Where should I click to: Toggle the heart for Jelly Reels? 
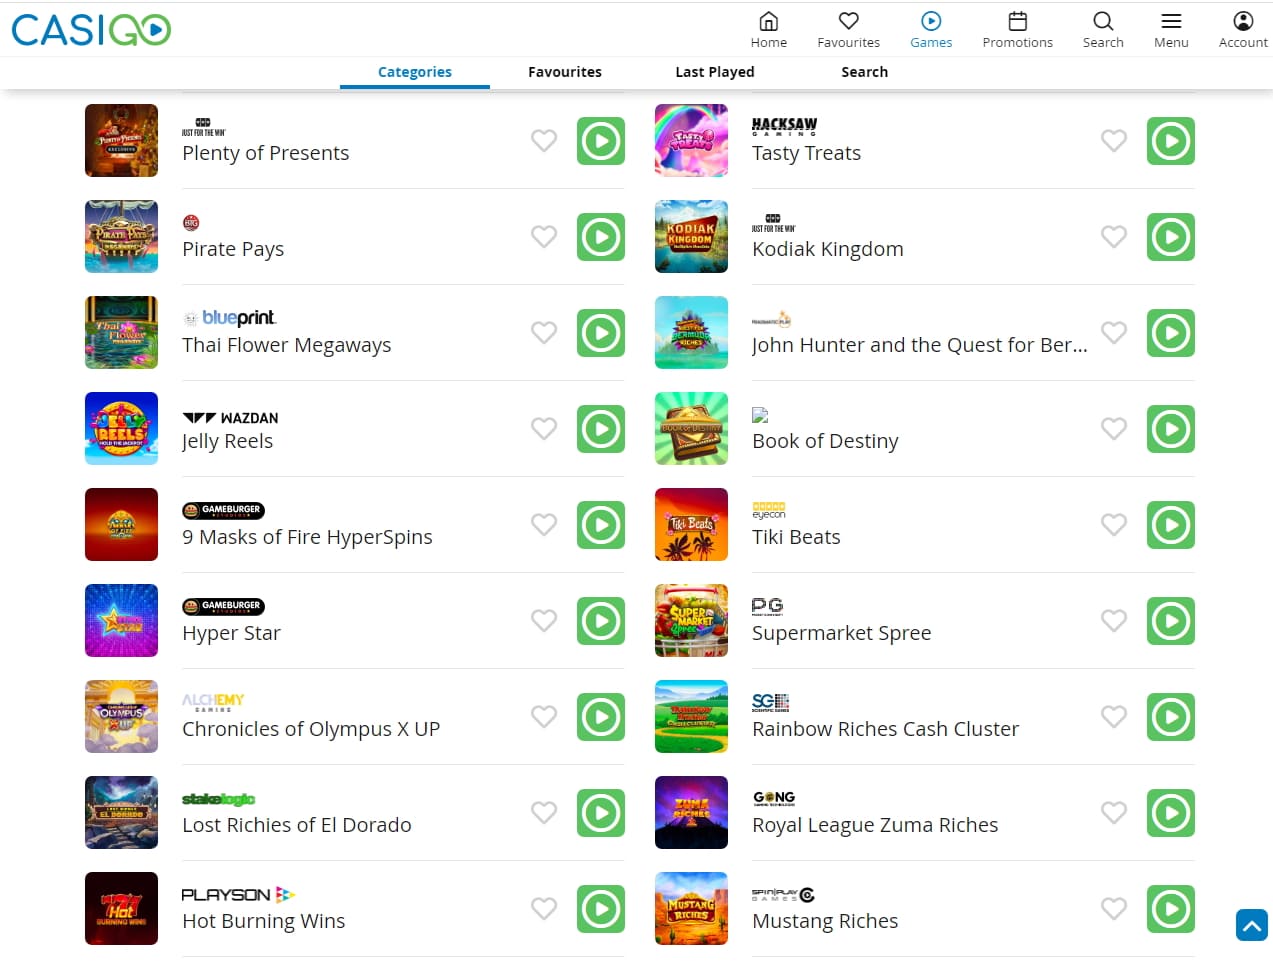(544, 429)
